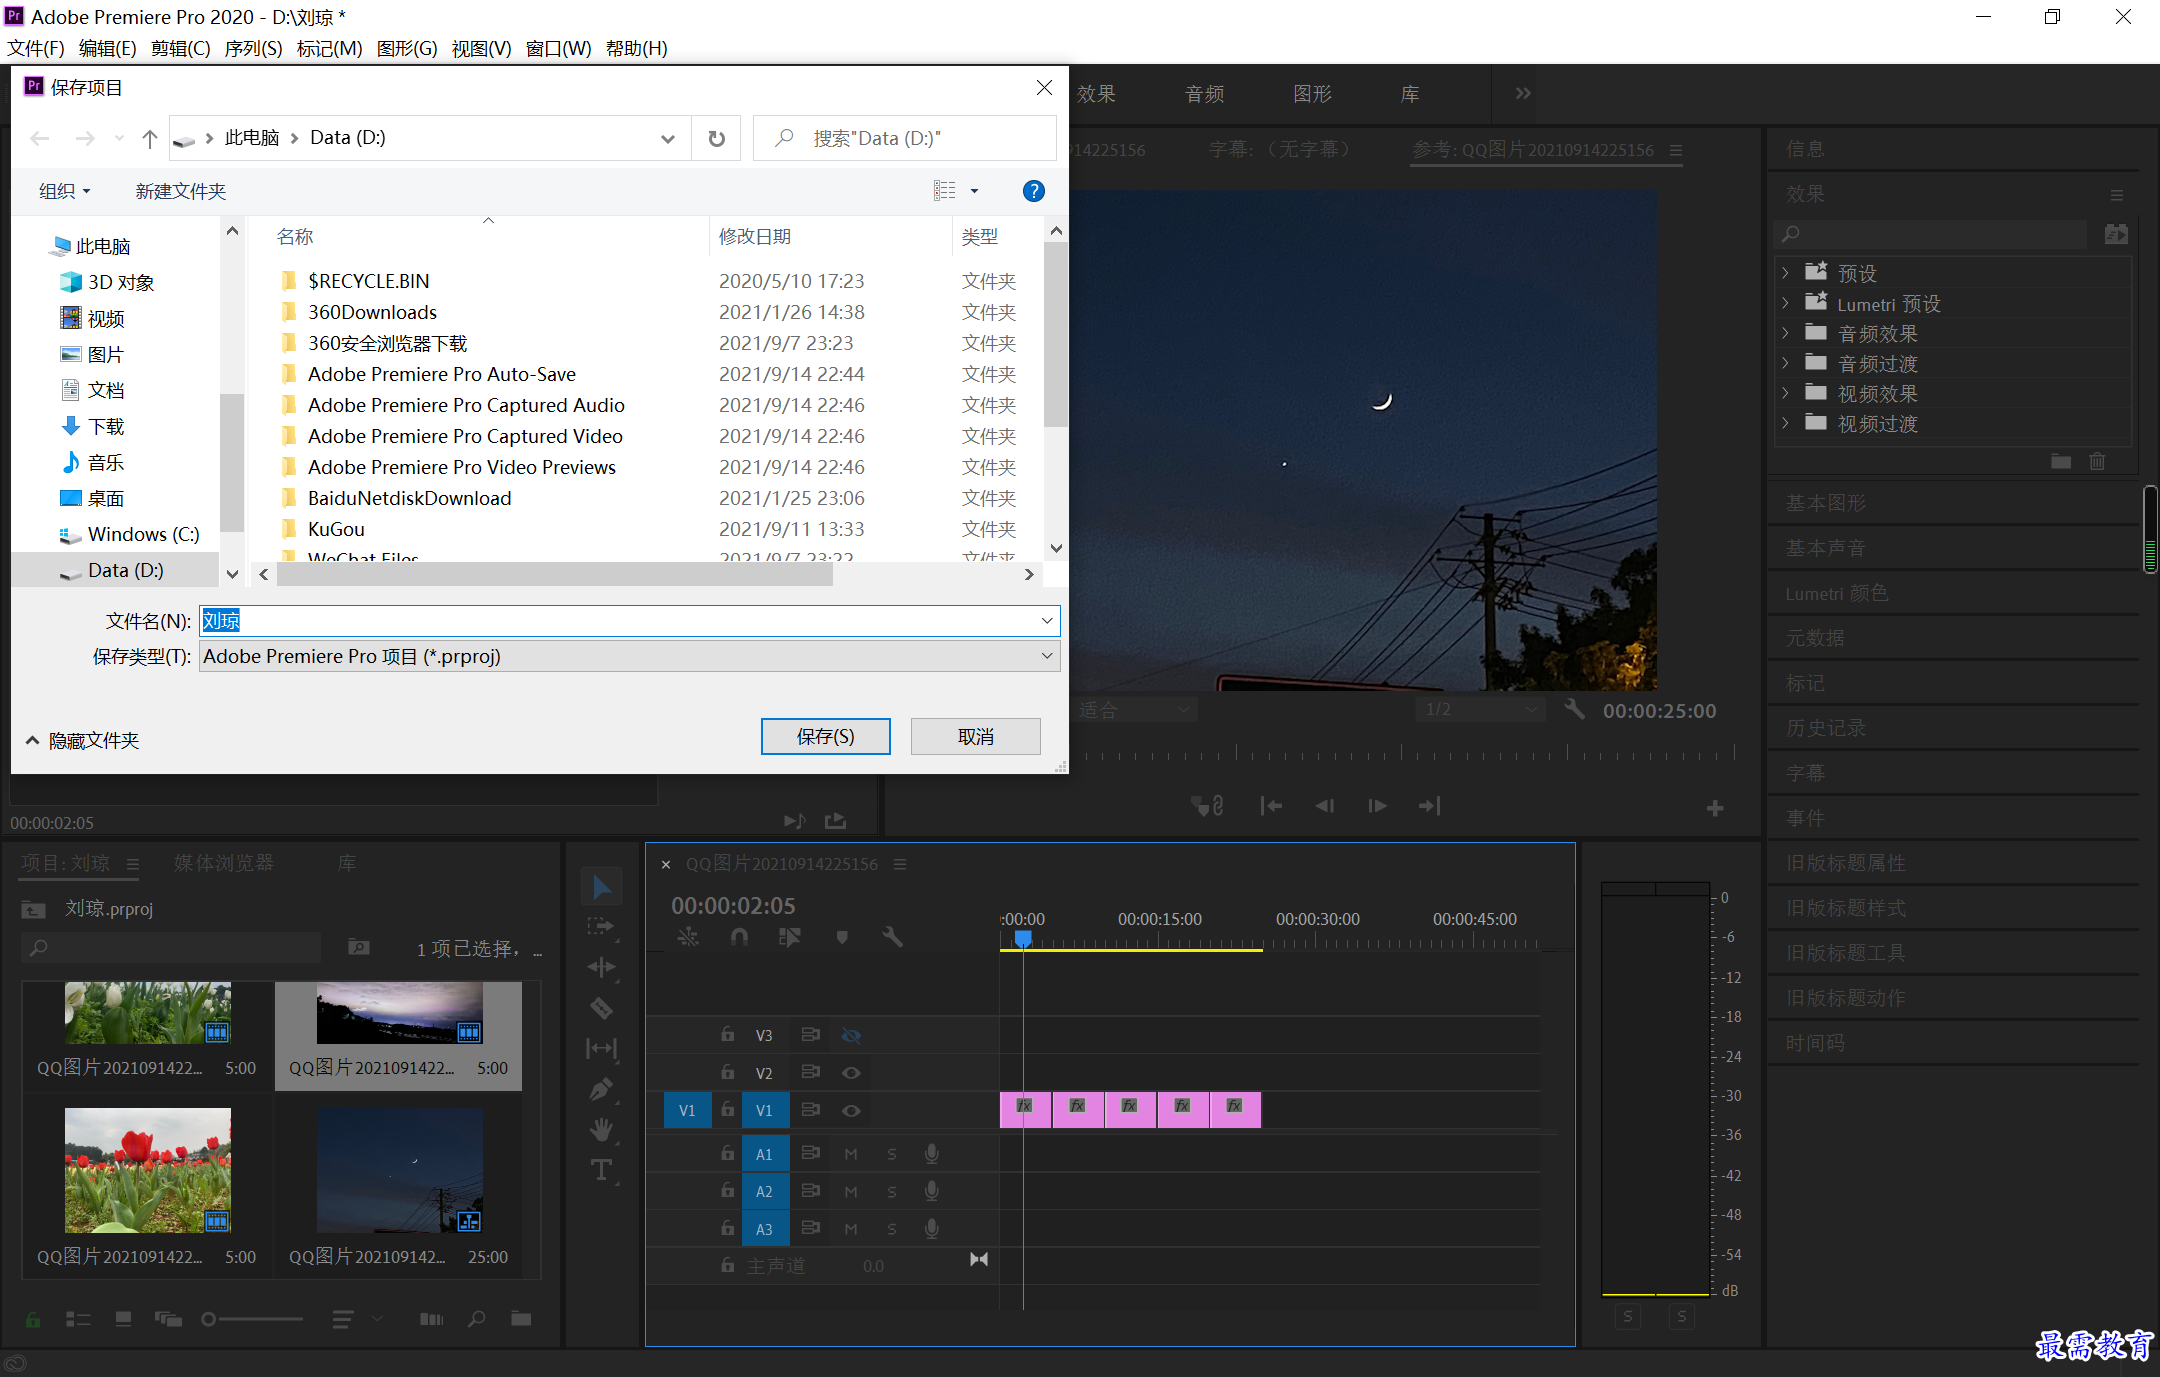
Task: Solo audio track A2
Action: (x=892, y=1191)
